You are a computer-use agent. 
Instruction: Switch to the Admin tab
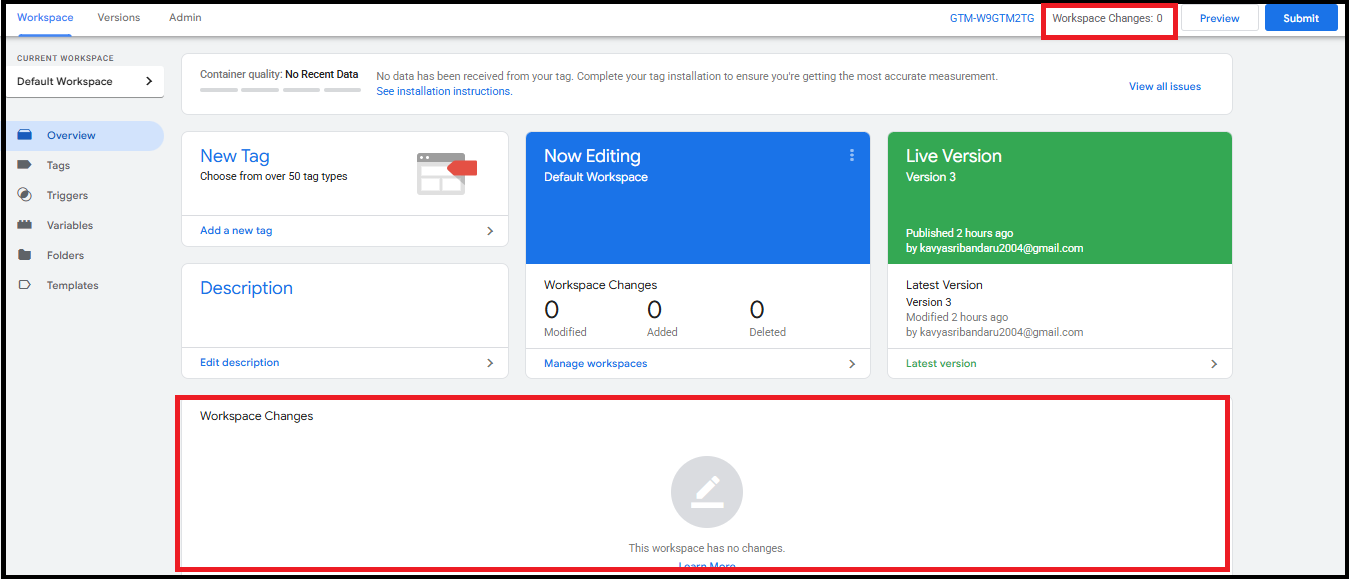185,18
